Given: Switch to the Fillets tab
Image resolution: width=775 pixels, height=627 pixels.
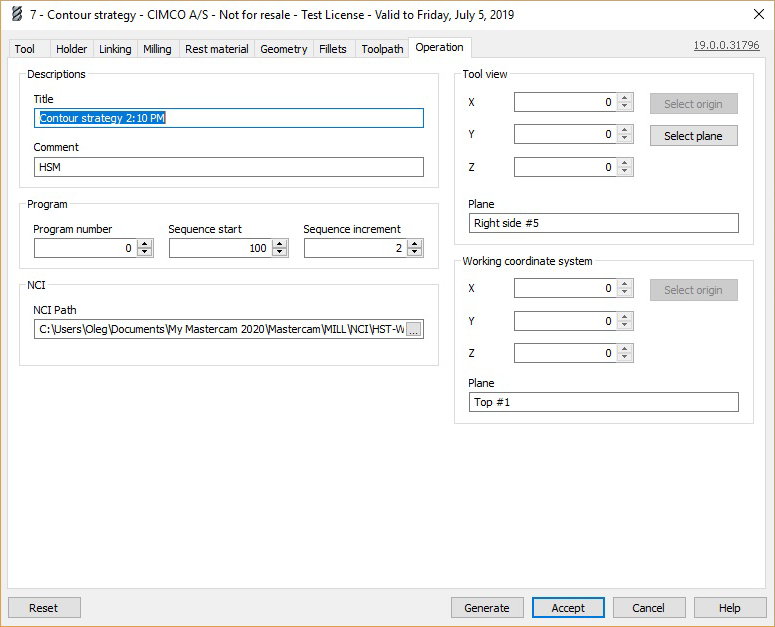Looking at the screenshot, I should coord(333,49).
